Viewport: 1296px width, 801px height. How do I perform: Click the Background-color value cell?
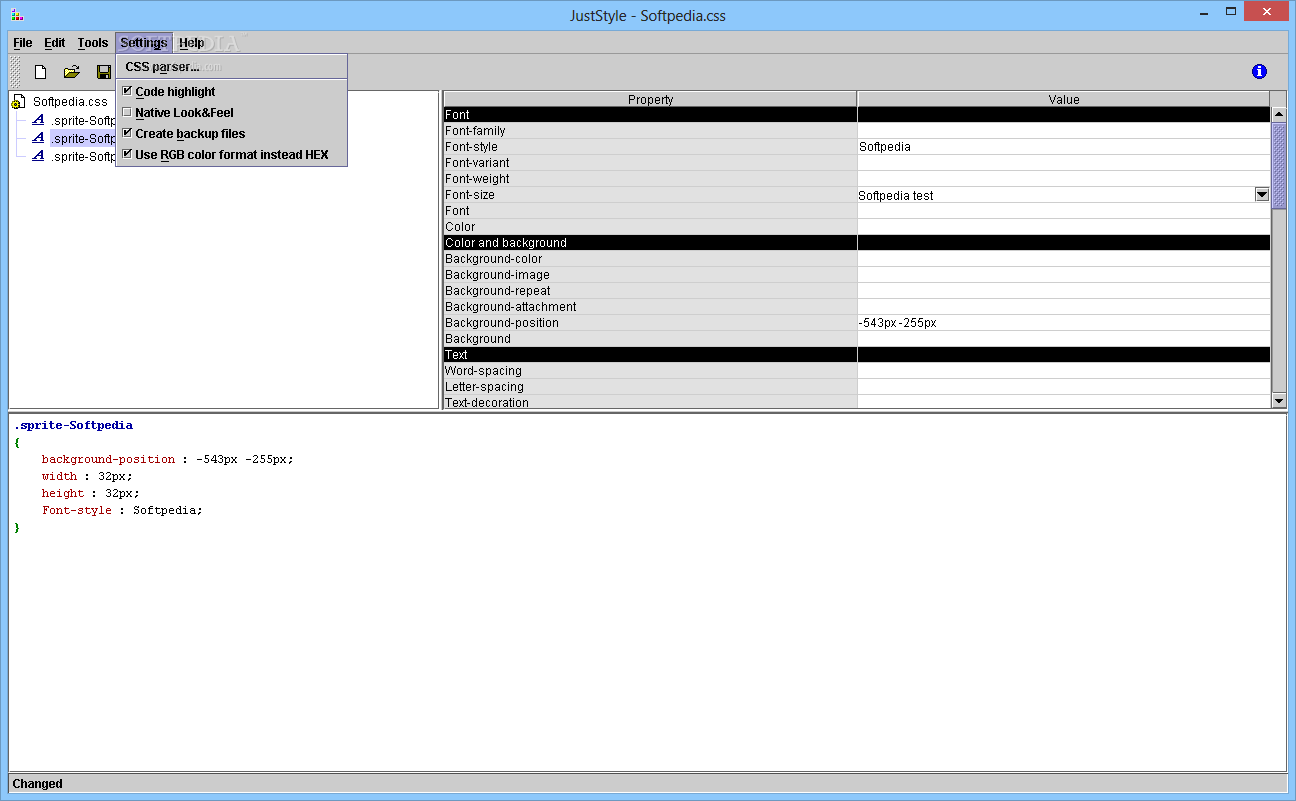click(x=1064, y=259)
